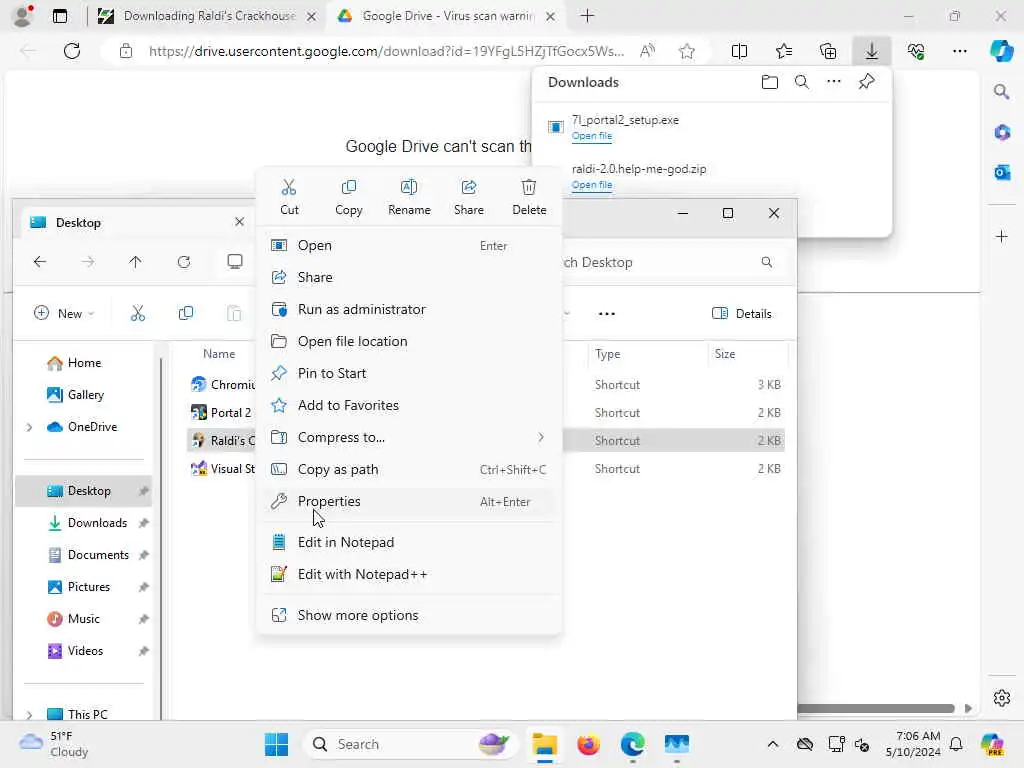Refresh File Explorer view
The width and height of the screenshot is (1024, 768).
click(x=184, y=262)
